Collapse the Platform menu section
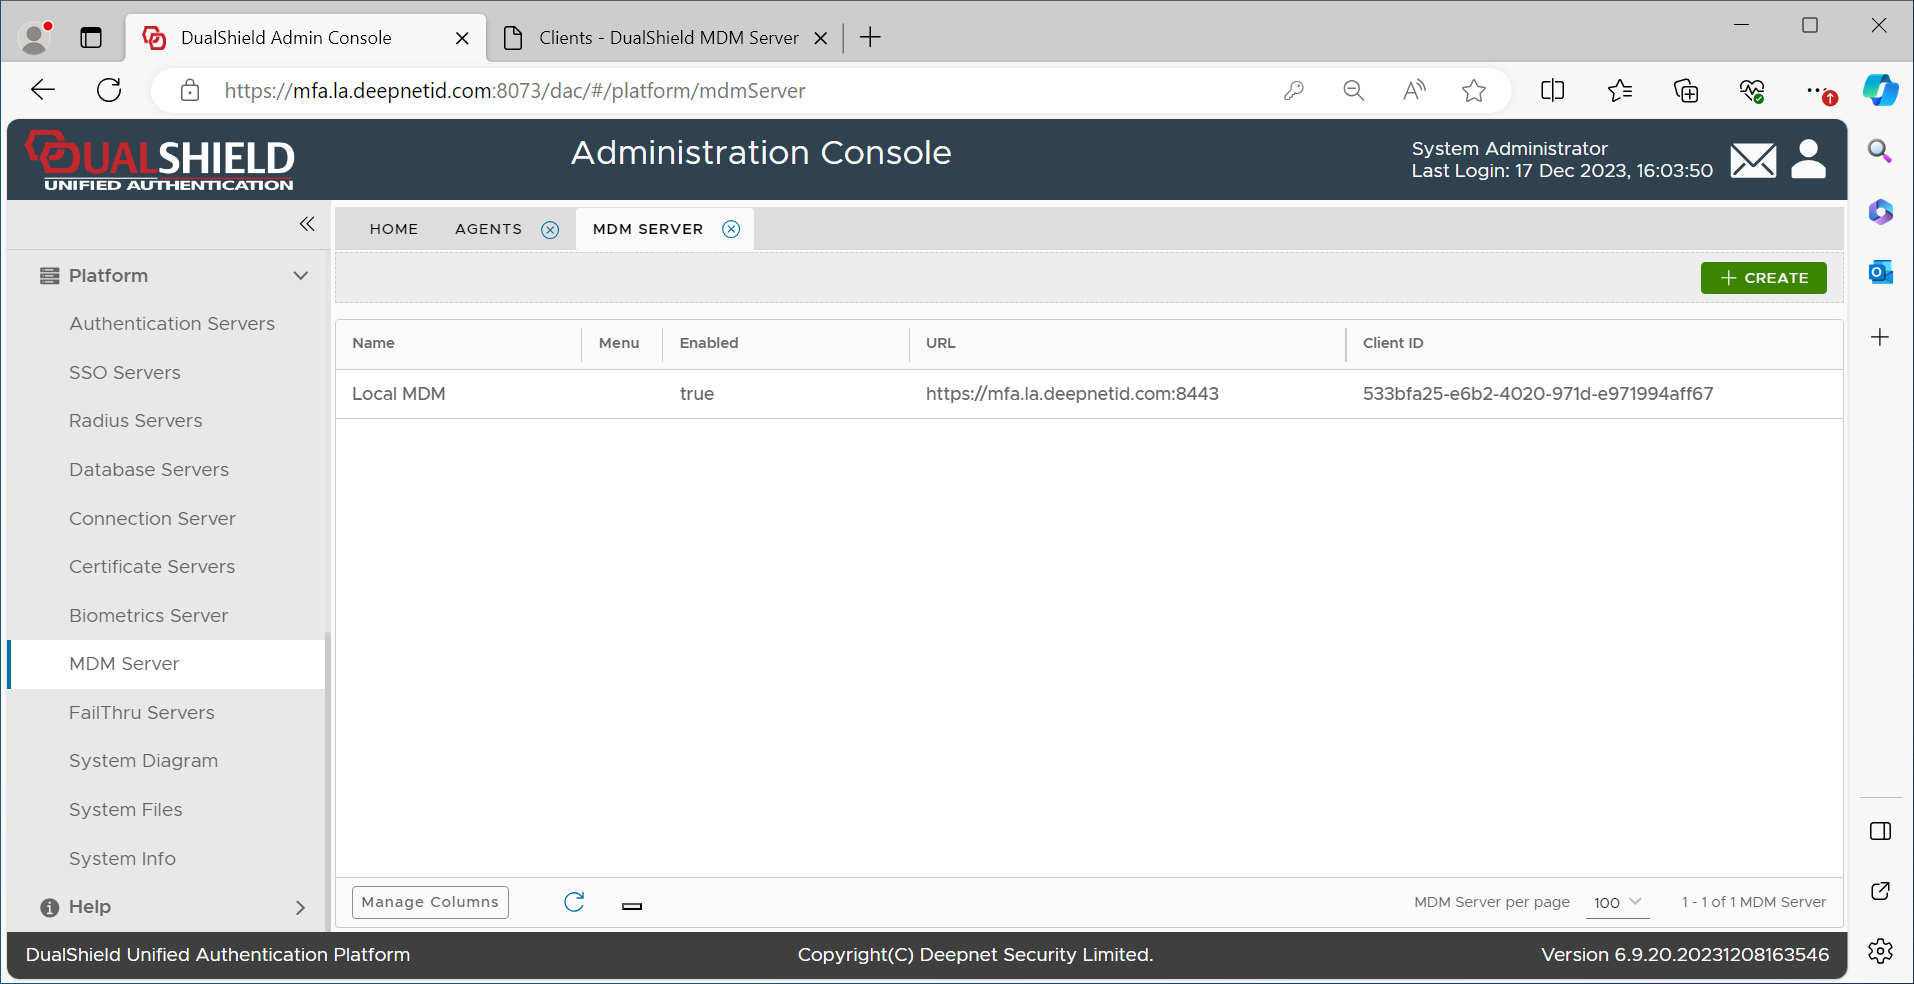 [x=300, y=276]
